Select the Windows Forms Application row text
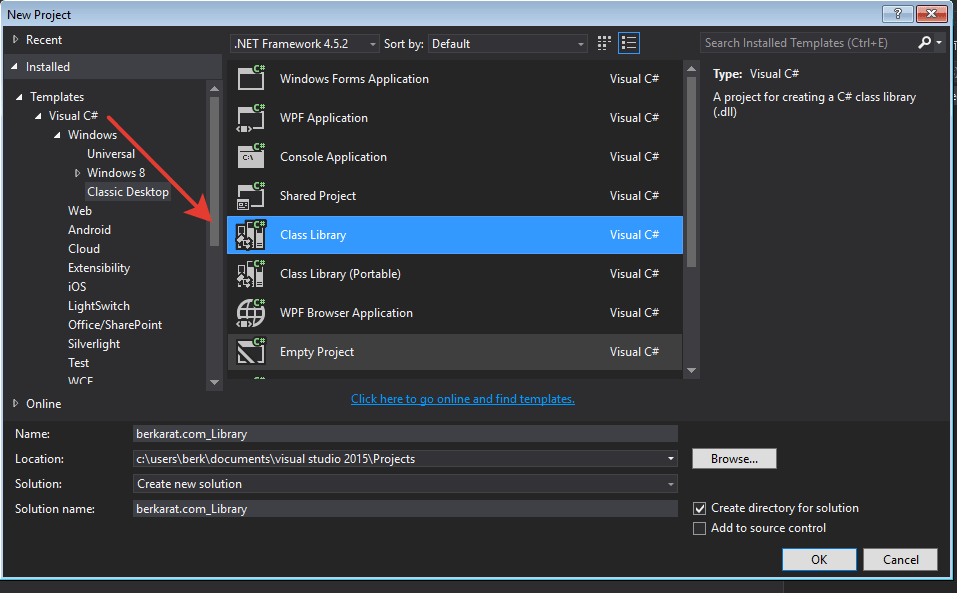The height and width of the screenshot is (593, 957). [354, 79]
